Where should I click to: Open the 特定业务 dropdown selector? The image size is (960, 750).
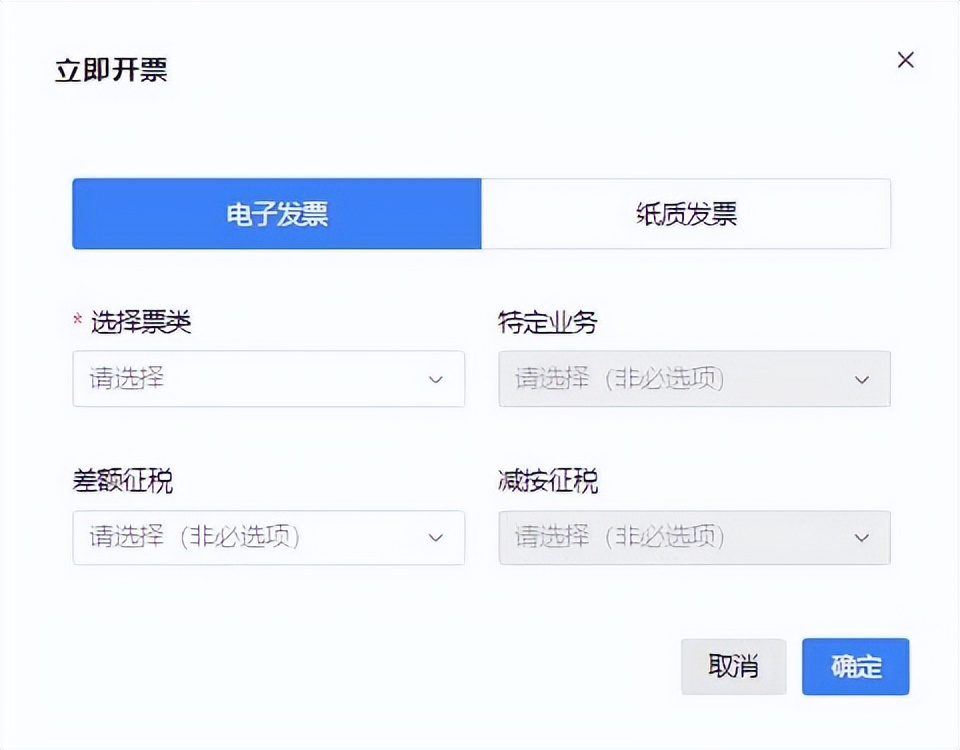696,379
